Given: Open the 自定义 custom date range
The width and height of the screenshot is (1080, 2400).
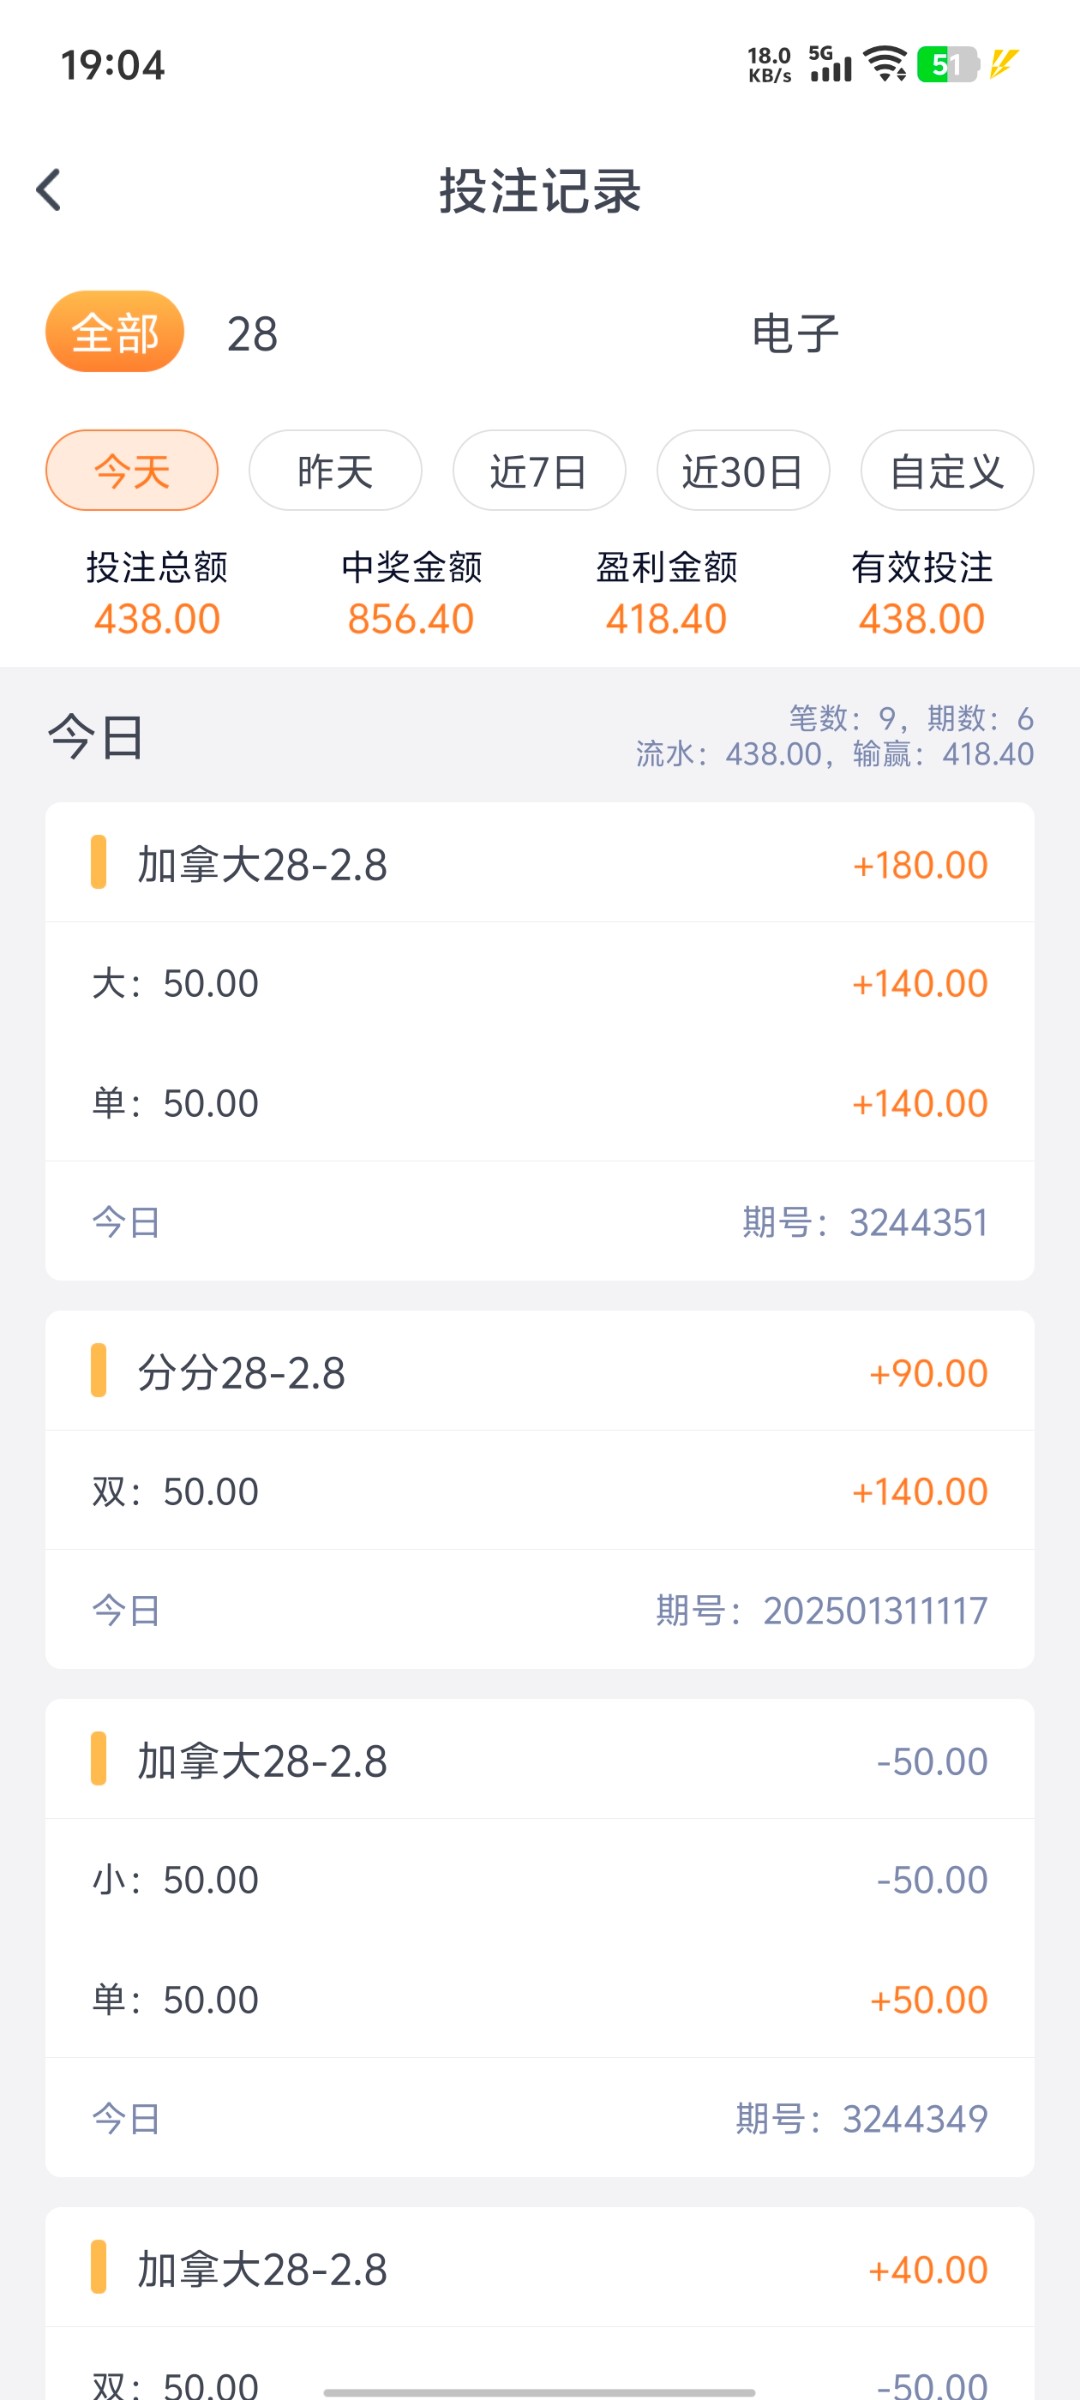Looking at the screenshot, I should click(x=947, y=471).
